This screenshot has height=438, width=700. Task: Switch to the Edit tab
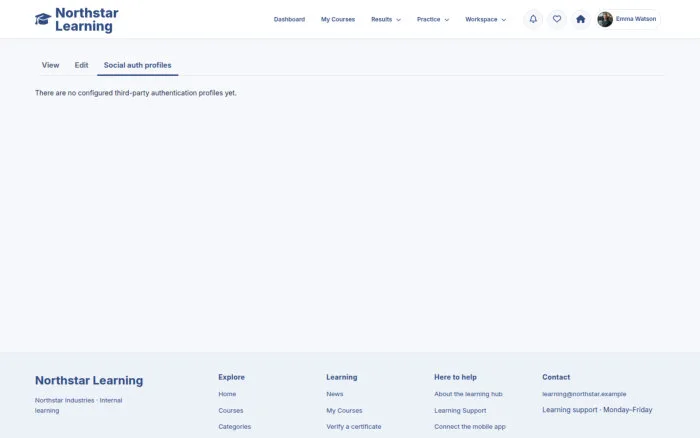click(x=81, y=65)
